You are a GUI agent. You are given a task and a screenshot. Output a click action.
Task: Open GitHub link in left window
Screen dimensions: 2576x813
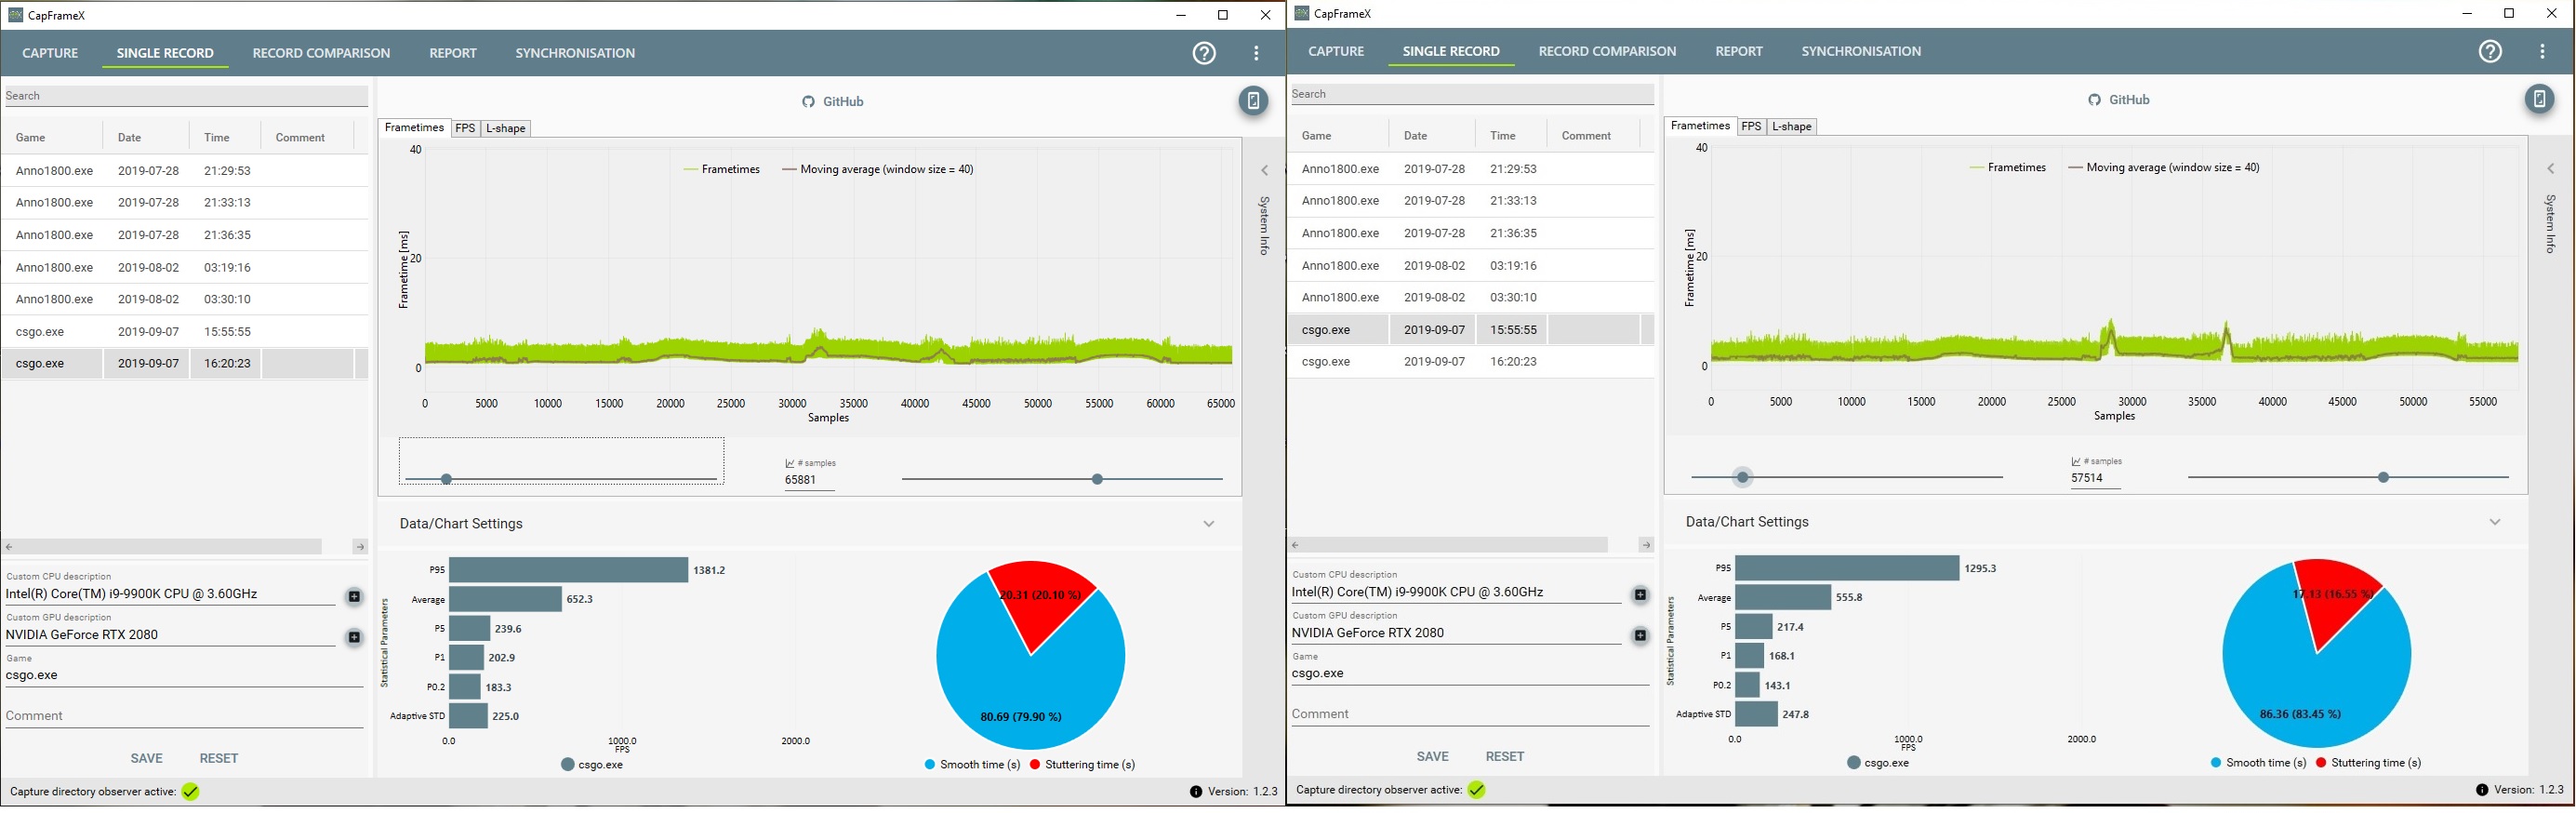click(832, 101)
